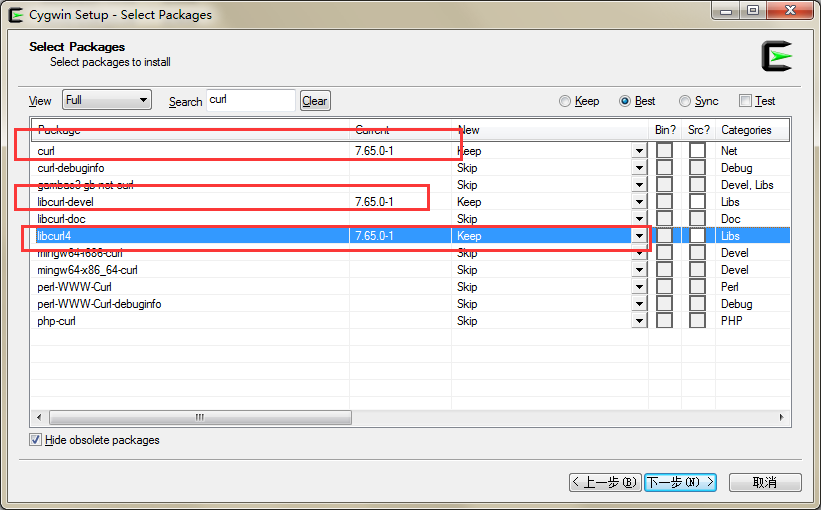This screenshot has width=821, height=510.
Task: Toggle the Src checkbox for libcurl-devel row
Action: pyautogui.click(x=697, y=202)
